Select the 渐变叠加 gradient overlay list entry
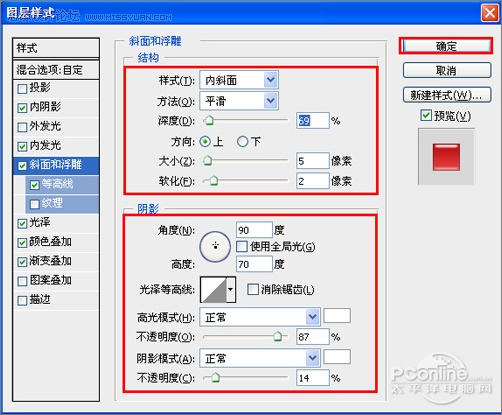The width and height of the screenshot is (502, 415). tap(56, 262)
